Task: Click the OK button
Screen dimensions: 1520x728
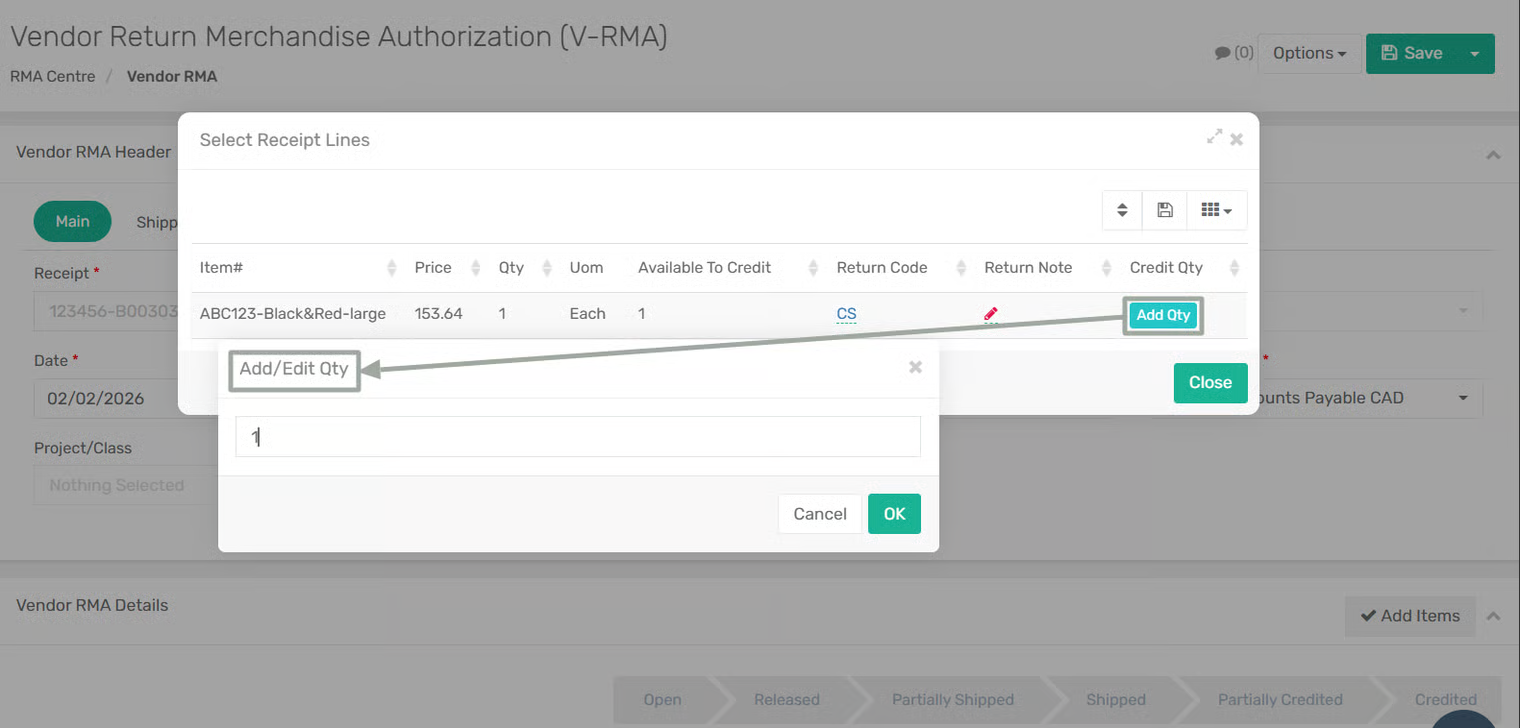Action: click(894, 514)
